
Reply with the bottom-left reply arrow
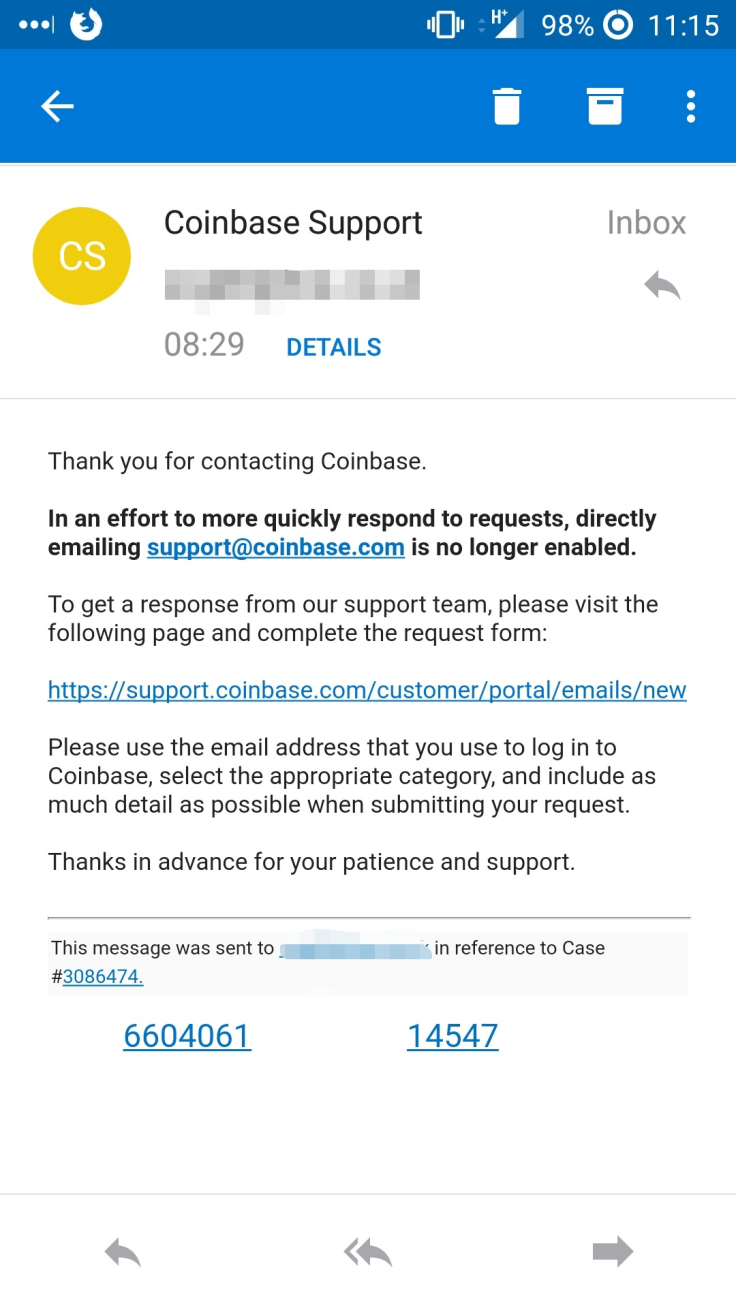(123, 1252)
